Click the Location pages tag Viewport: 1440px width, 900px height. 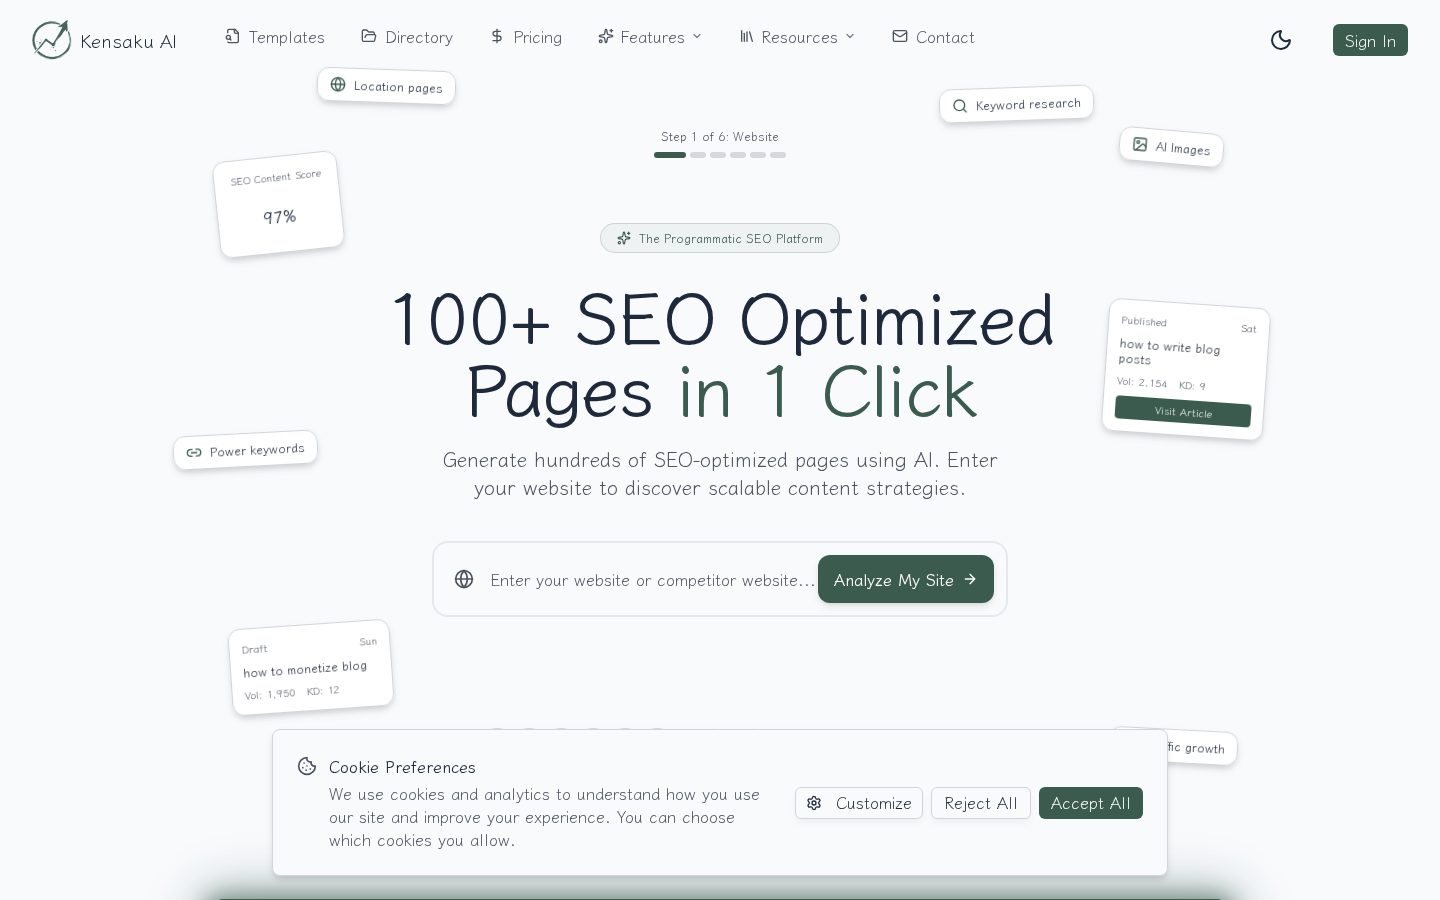[386, 86]
